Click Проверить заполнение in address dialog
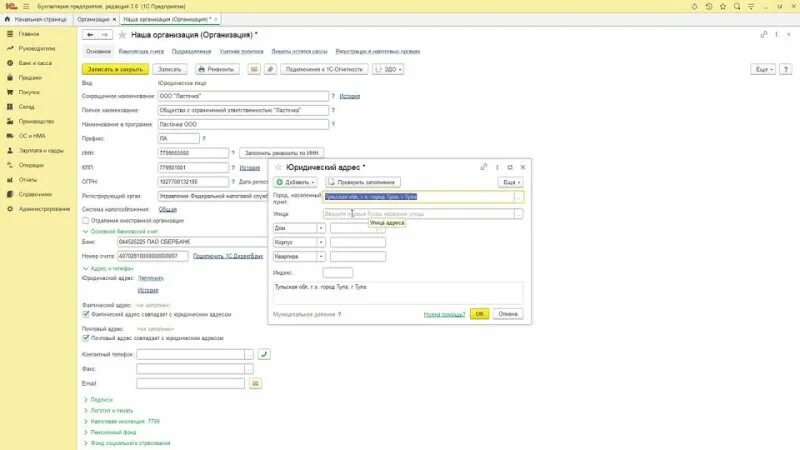Image resolution: width=800 pixels, height=450 pixels. [x=362, y=182]
